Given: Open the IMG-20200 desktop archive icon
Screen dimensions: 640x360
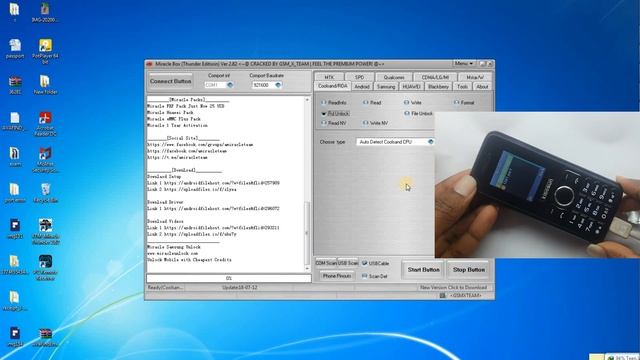Looking at the screenshot, I should [x=45, y=13].
